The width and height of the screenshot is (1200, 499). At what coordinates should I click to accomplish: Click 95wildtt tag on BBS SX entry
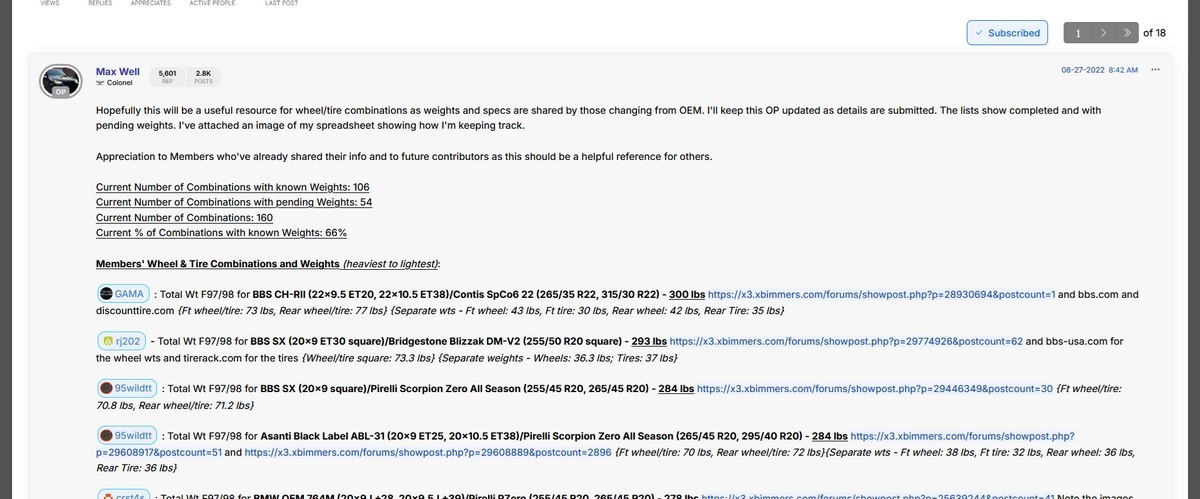click(127, 388)
